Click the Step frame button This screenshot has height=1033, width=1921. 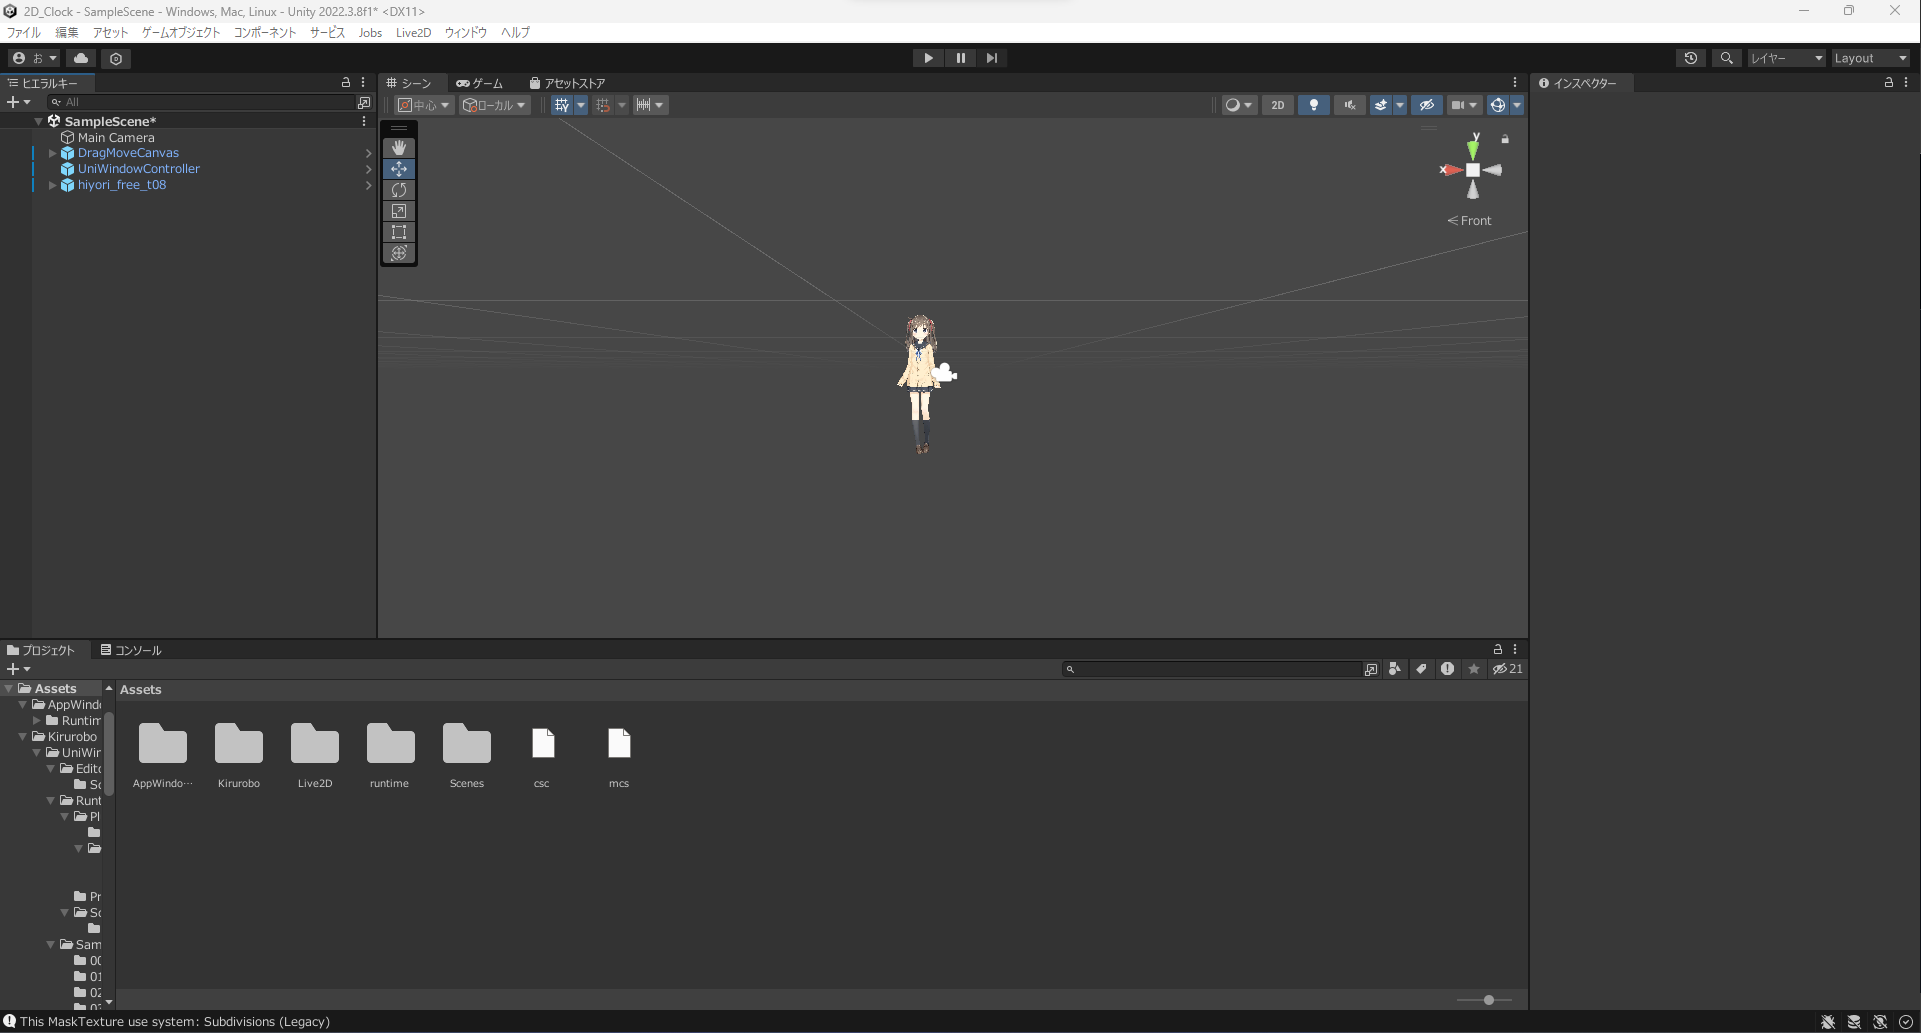[x=992, y=58]
